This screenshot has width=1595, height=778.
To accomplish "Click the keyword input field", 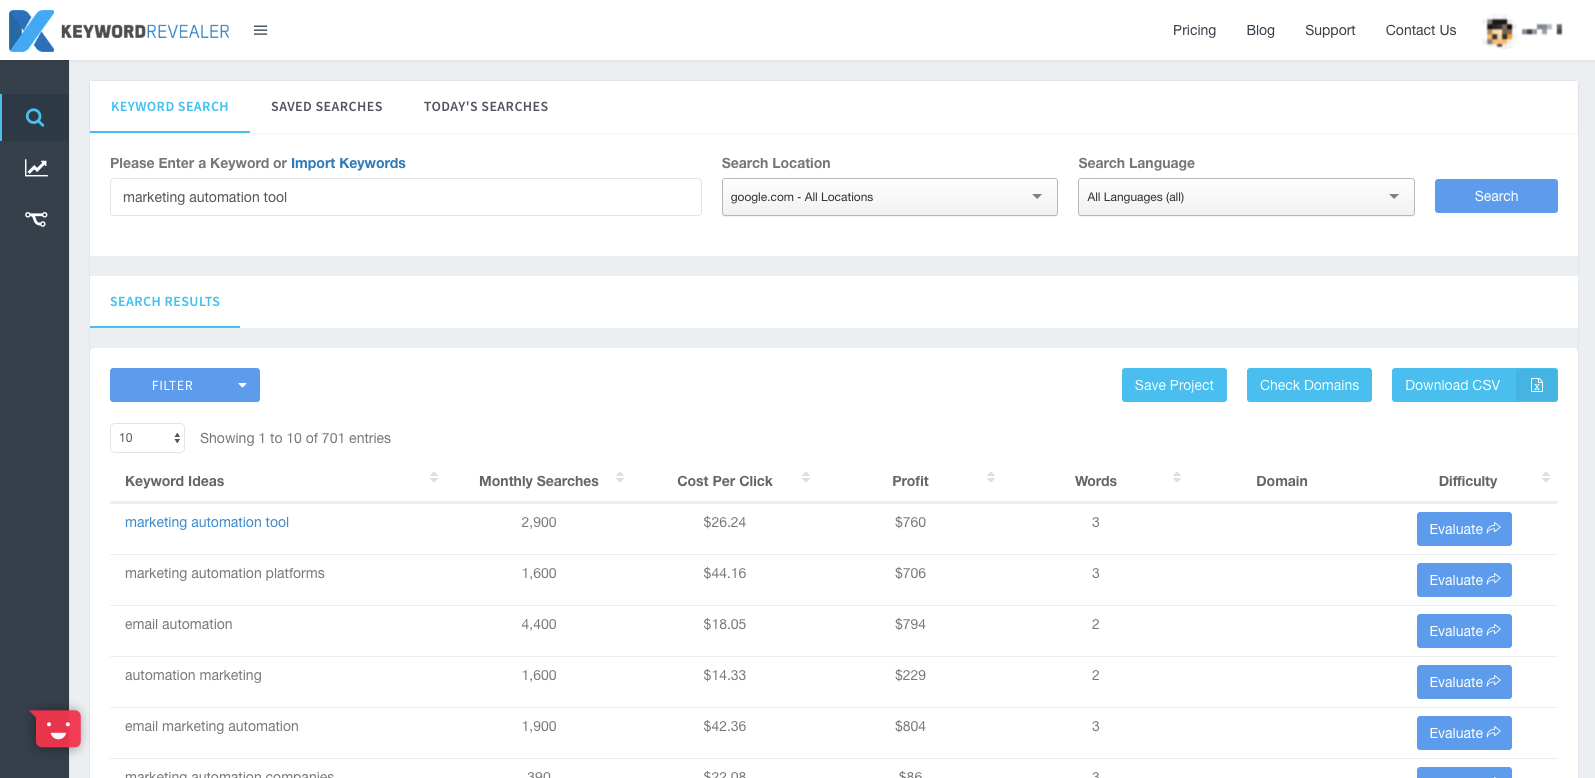I will click(405, 197).
